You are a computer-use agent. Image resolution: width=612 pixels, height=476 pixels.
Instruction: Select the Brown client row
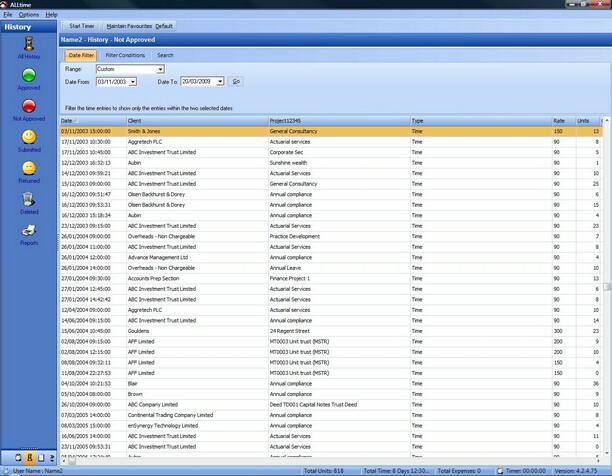(331, 394)
